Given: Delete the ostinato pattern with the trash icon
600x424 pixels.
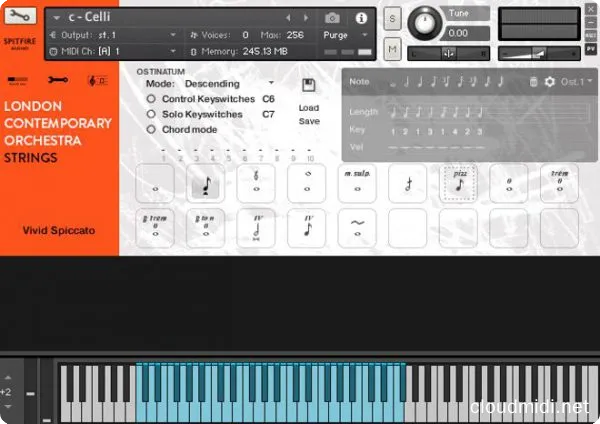Looking at the screenshot, I should [x=534, y=81].
